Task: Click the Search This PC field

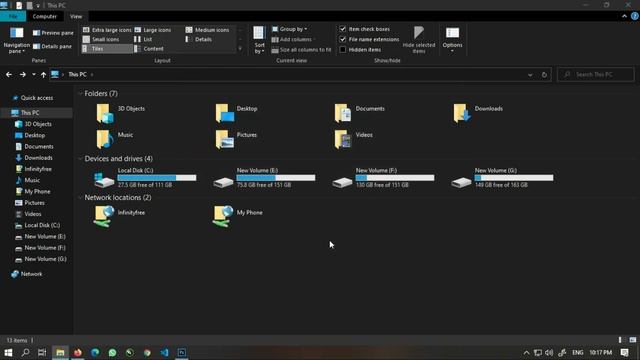Action: click(596, 75)
